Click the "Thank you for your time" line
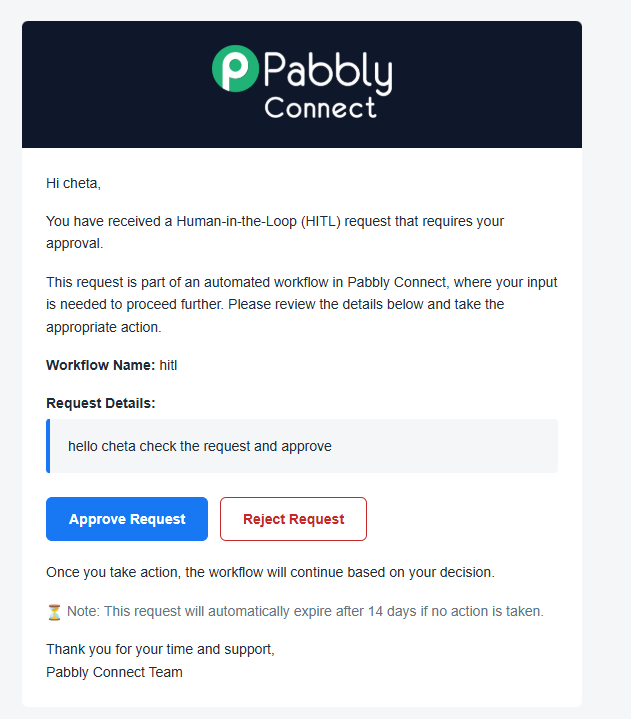 [160, 649]
